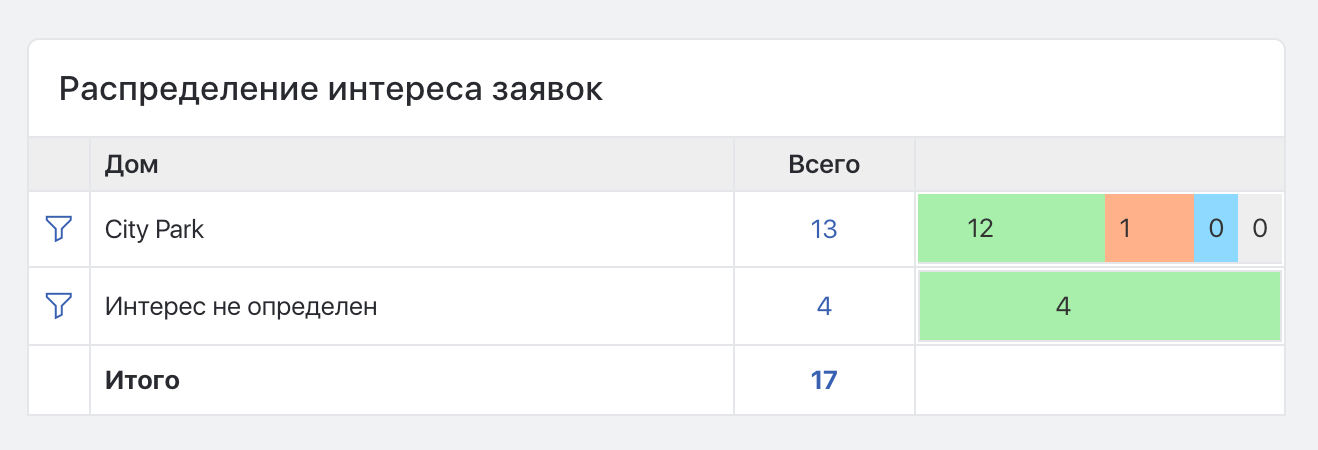Select the green bar showing 4
The width and height of the screenshot is (1318, 450).
pyautogui.click(x=1099, y=306)
